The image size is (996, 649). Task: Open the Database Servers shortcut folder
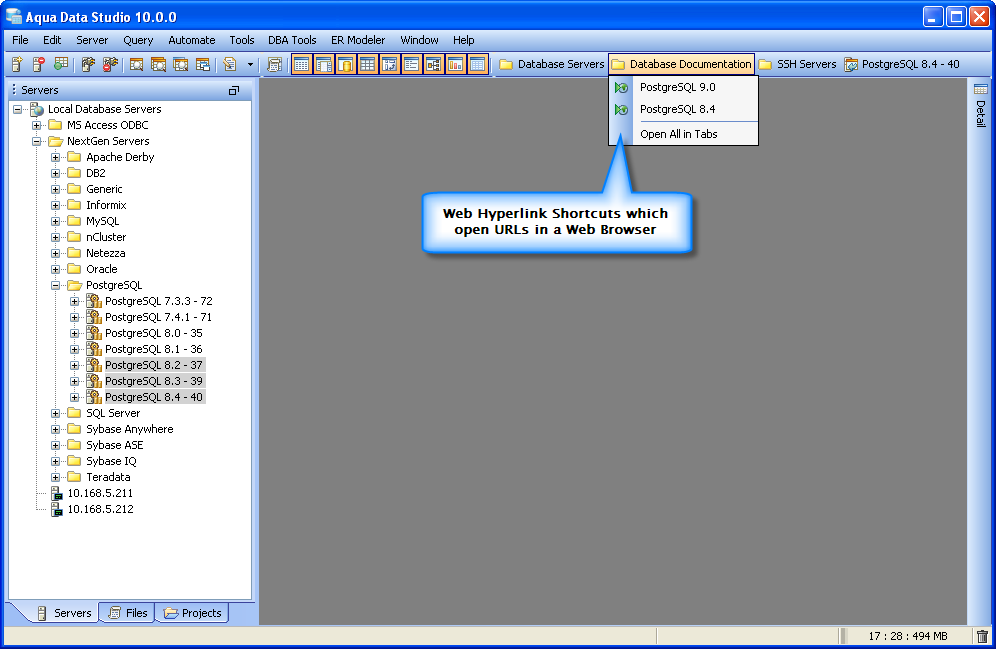[x=551, y=64]
